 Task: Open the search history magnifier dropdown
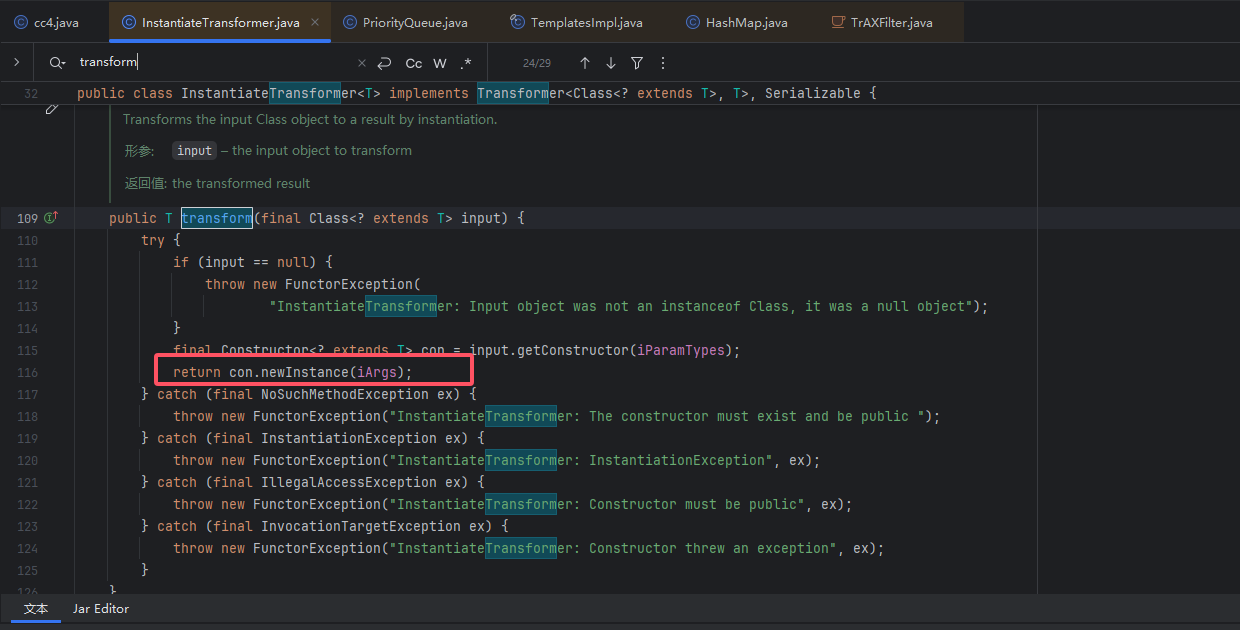click(57, 63)
